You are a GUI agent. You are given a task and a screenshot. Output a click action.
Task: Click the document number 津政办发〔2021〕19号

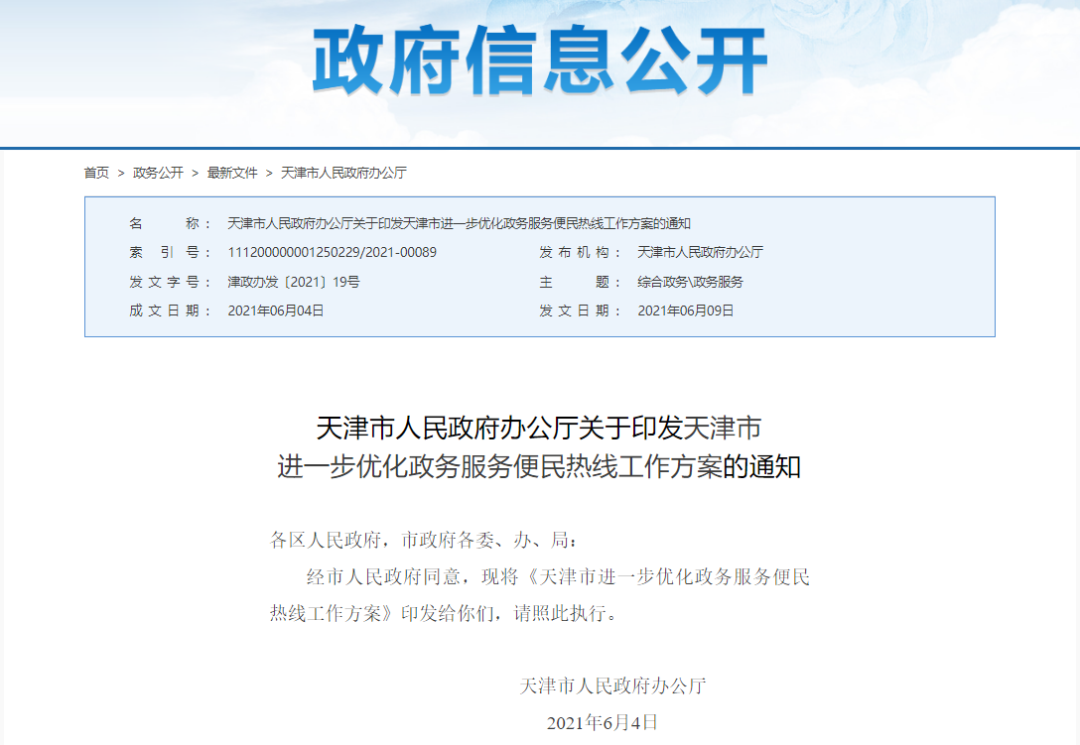(x=293, y=282)
